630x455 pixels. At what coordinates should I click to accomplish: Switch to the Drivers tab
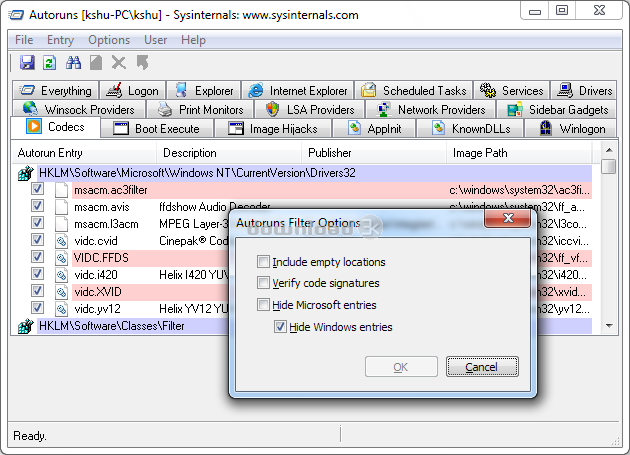point(584,90)
